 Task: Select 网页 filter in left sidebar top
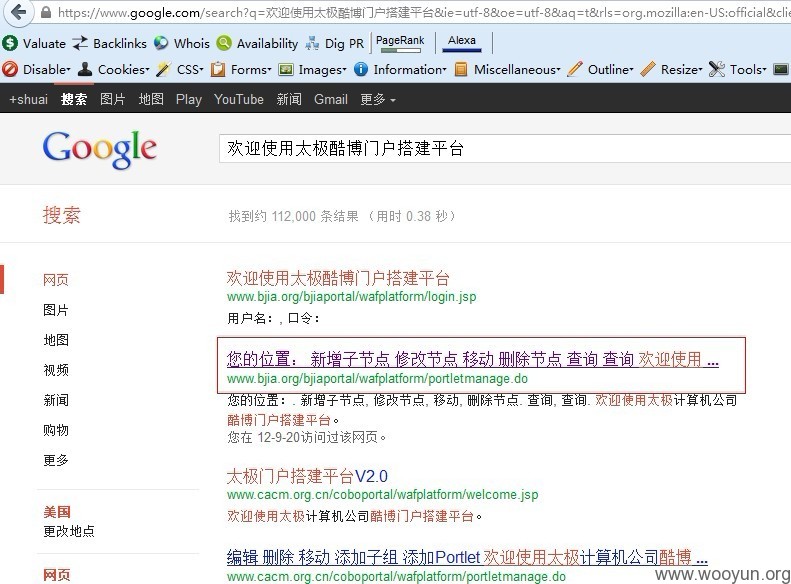click(x=55, y=280)
